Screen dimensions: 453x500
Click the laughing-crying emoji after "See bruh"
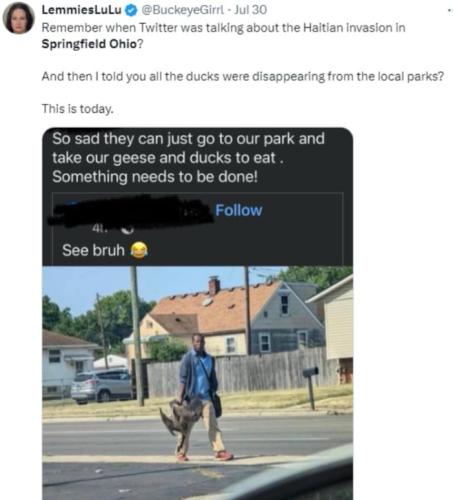139,250
